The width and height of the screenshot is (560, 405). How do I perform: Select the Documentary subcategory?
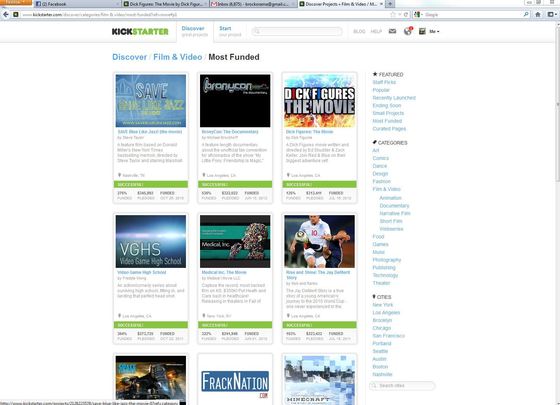(394, 206)
